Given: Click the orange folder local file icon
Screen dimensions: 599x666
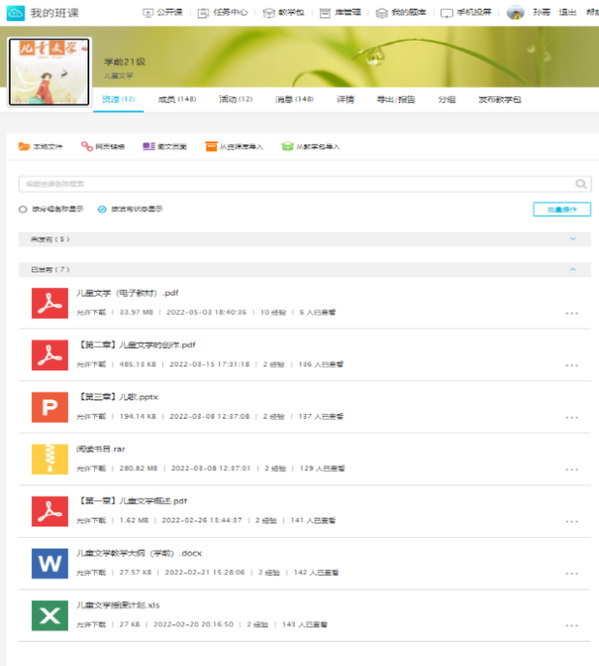Looking at the screenshot, I should pos(24,147).
